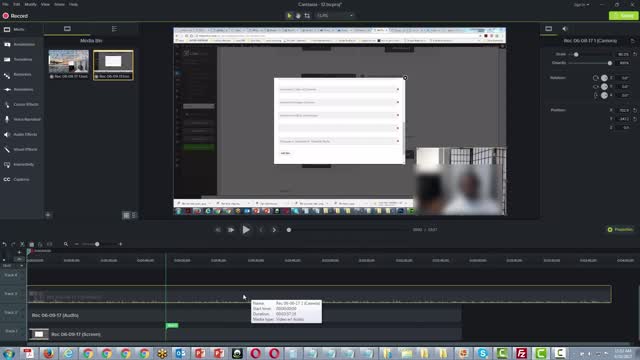This screenshot has height=360, width=640.
Task: Click the step-forward frame button
Action: tap(231, 230)
